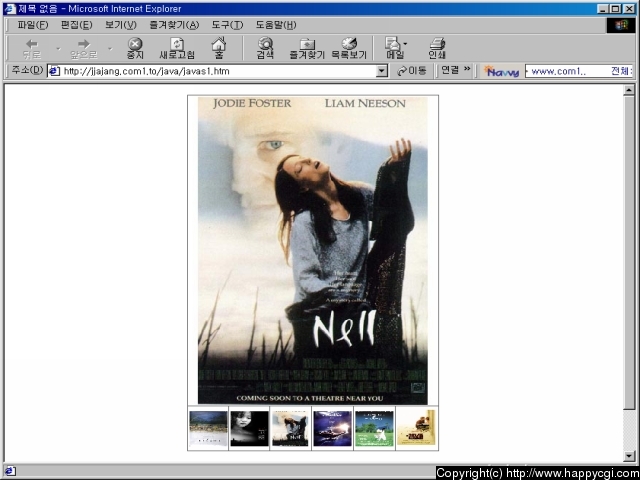Open the 파일(F) menu
The width and height of the screenshot is (640, 480).
33,25
